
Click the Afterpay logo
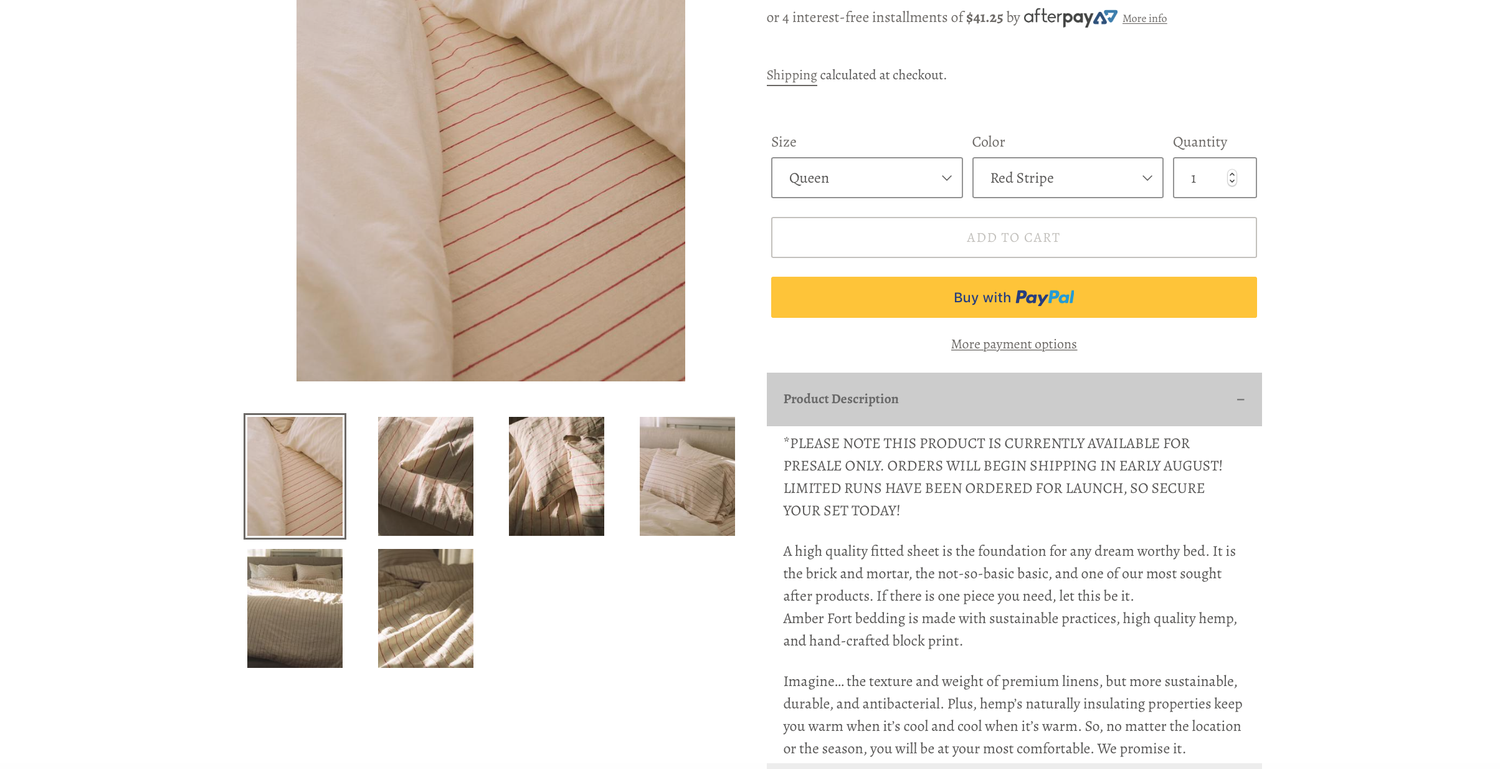(1070, 17)
